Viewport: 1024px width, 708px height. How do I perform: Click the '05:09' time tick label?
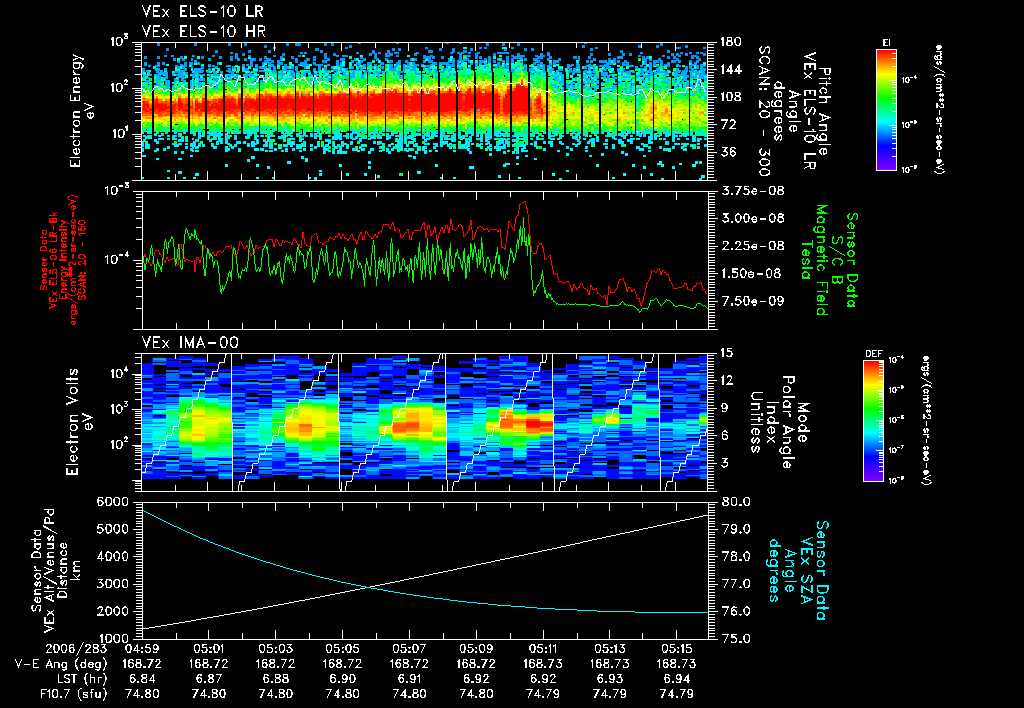(476, 649)
